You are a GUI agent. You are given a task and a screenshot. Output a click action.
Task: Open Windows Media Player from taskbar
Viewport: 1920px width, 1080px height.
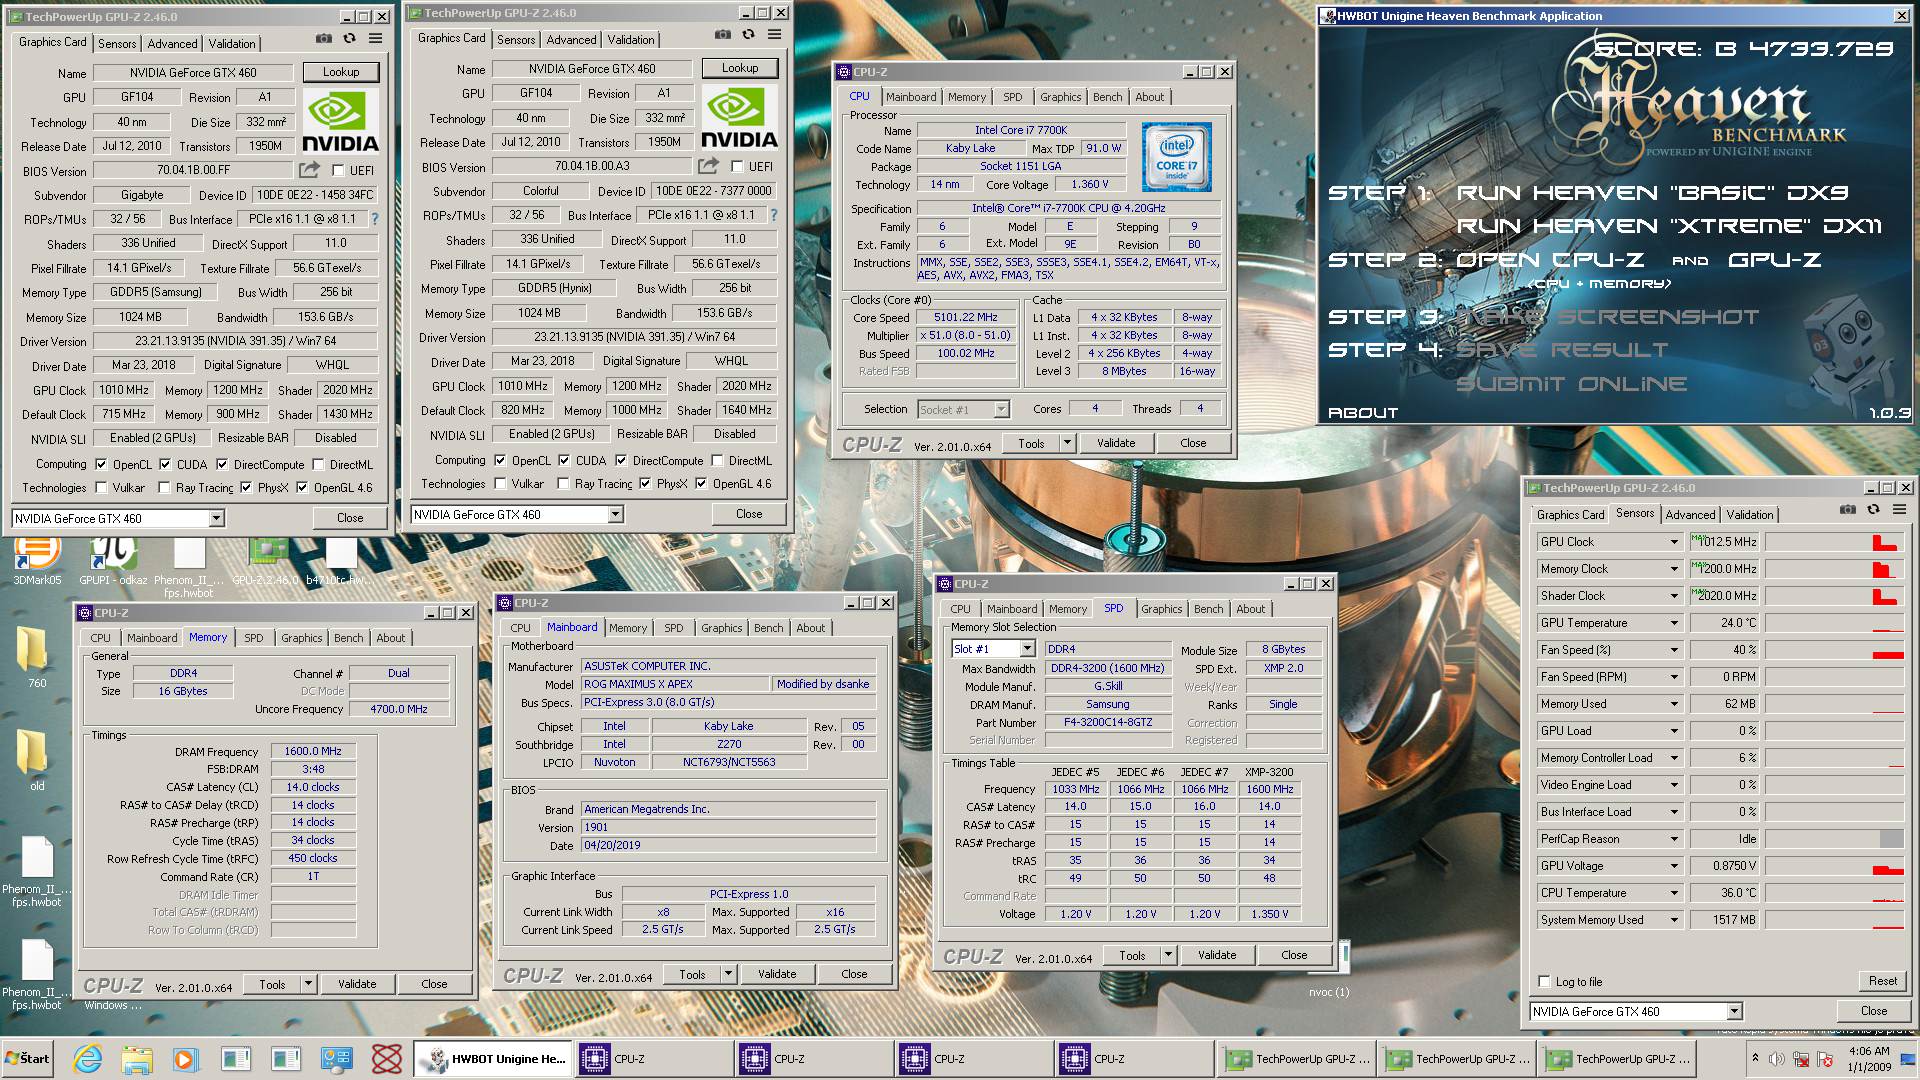pos(184,1059)
